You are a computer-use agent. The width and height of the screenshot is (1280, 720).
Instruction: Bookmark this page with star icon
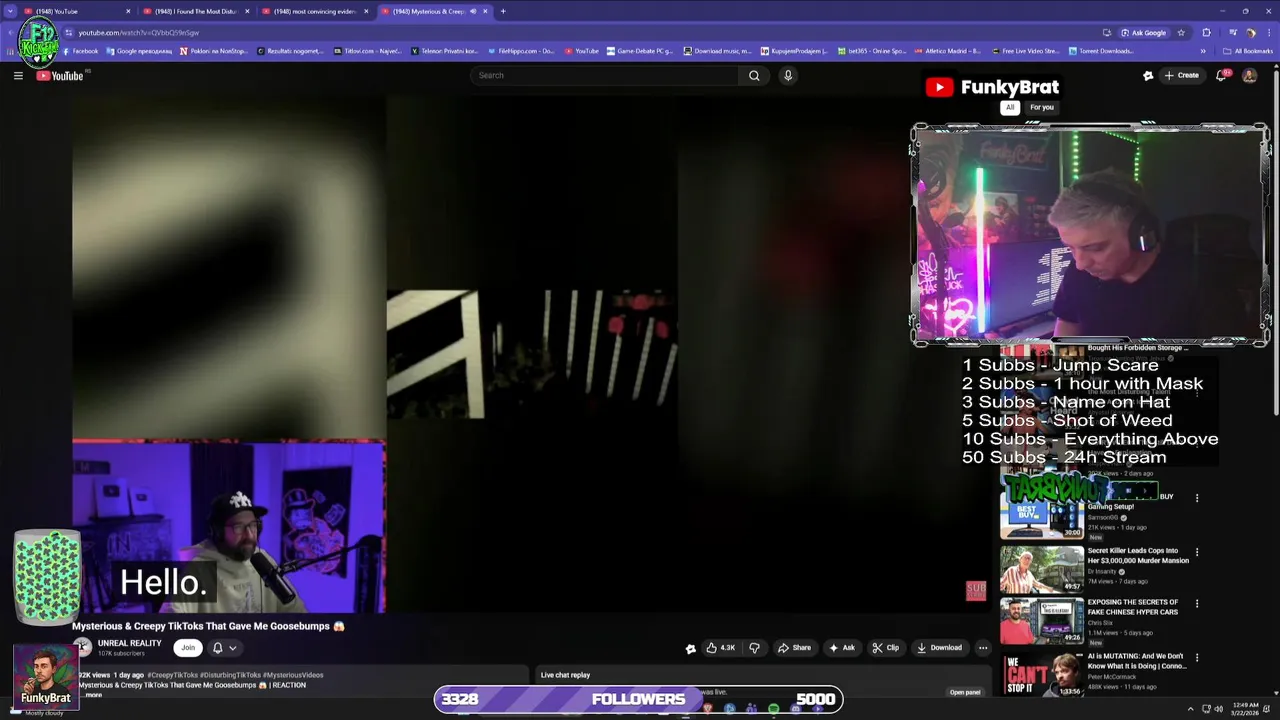1181,32
